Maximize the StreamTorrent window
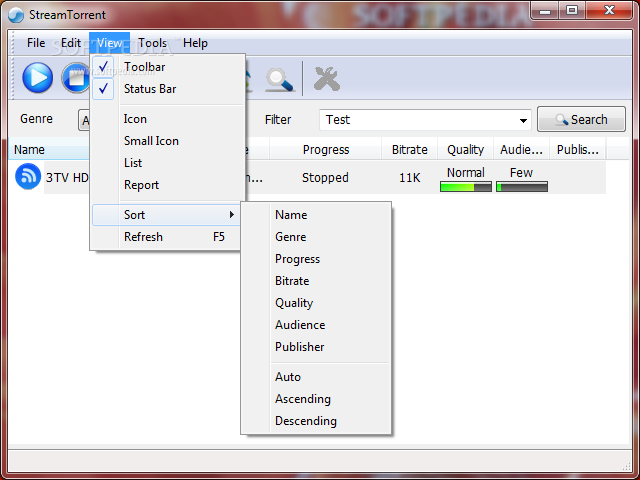640x480 pixels. (x=572, y=11)
